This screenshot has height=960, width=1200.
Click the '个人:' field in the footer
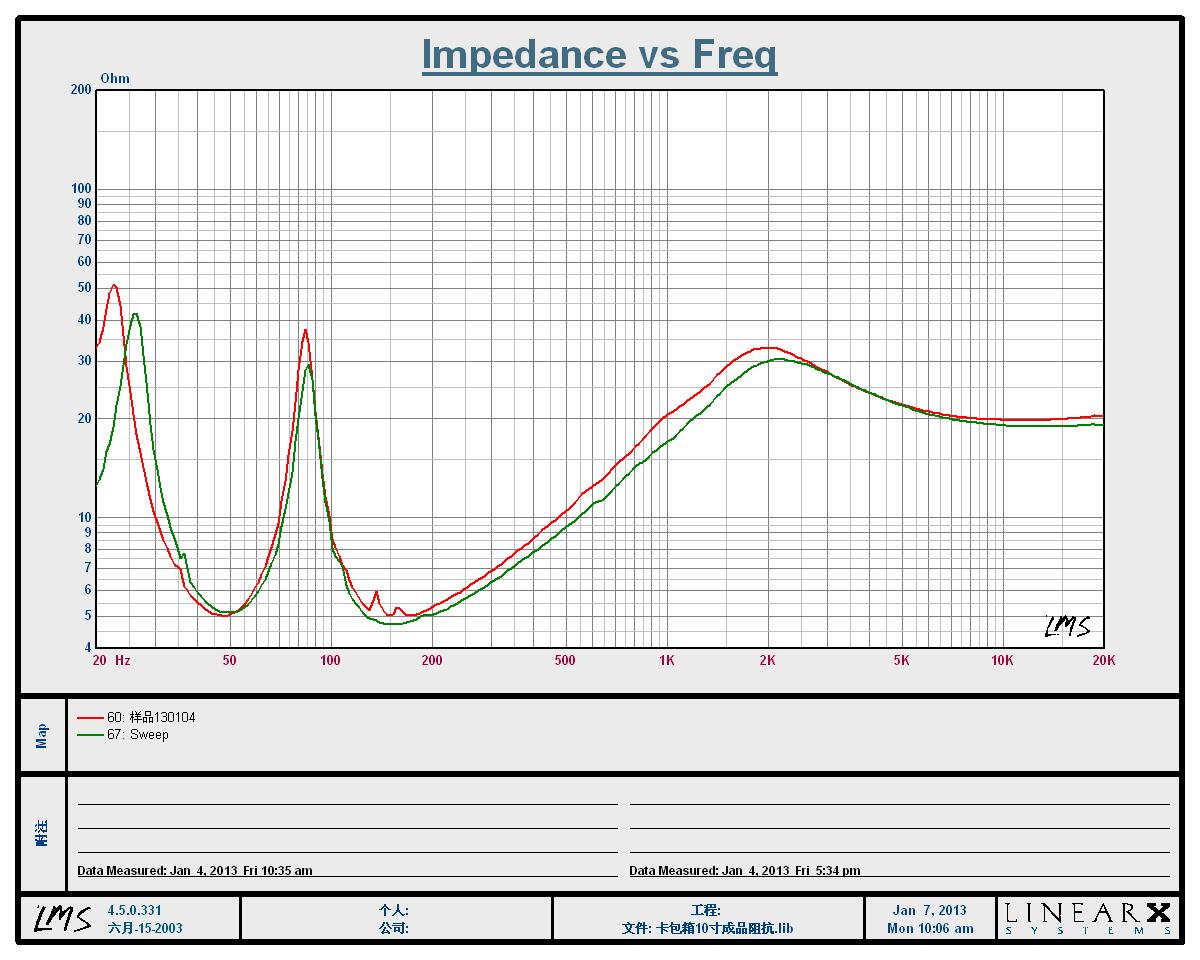tap(394, 910)
